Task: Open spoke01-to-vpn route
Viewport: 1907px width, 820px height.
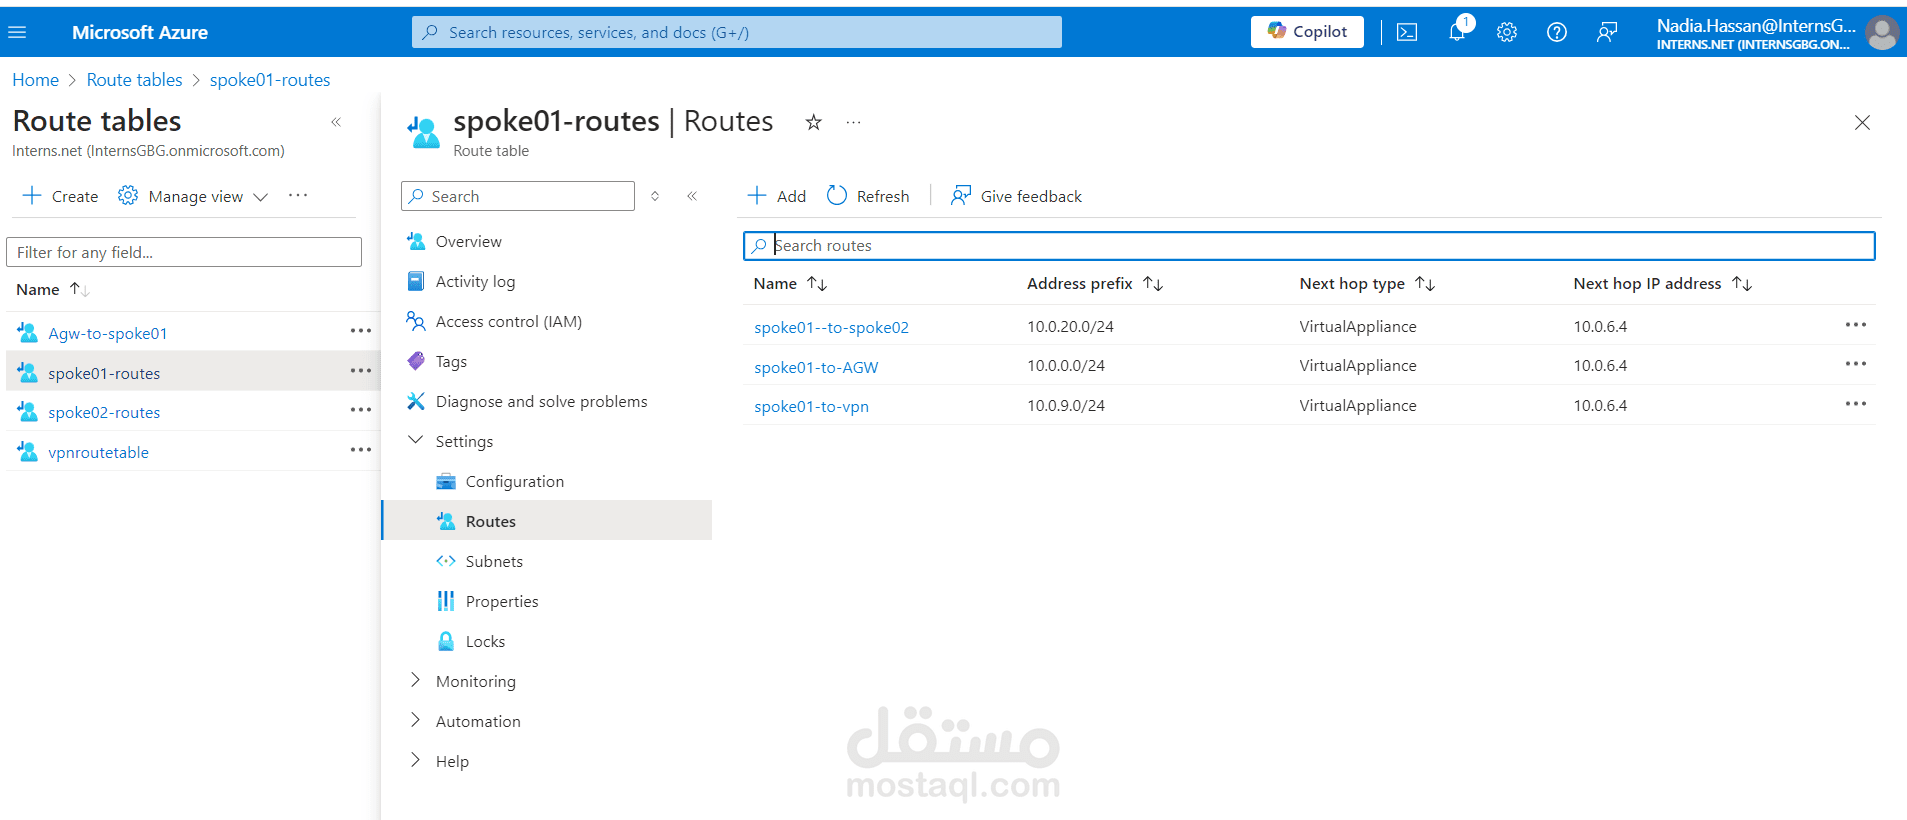Action: 811,406
